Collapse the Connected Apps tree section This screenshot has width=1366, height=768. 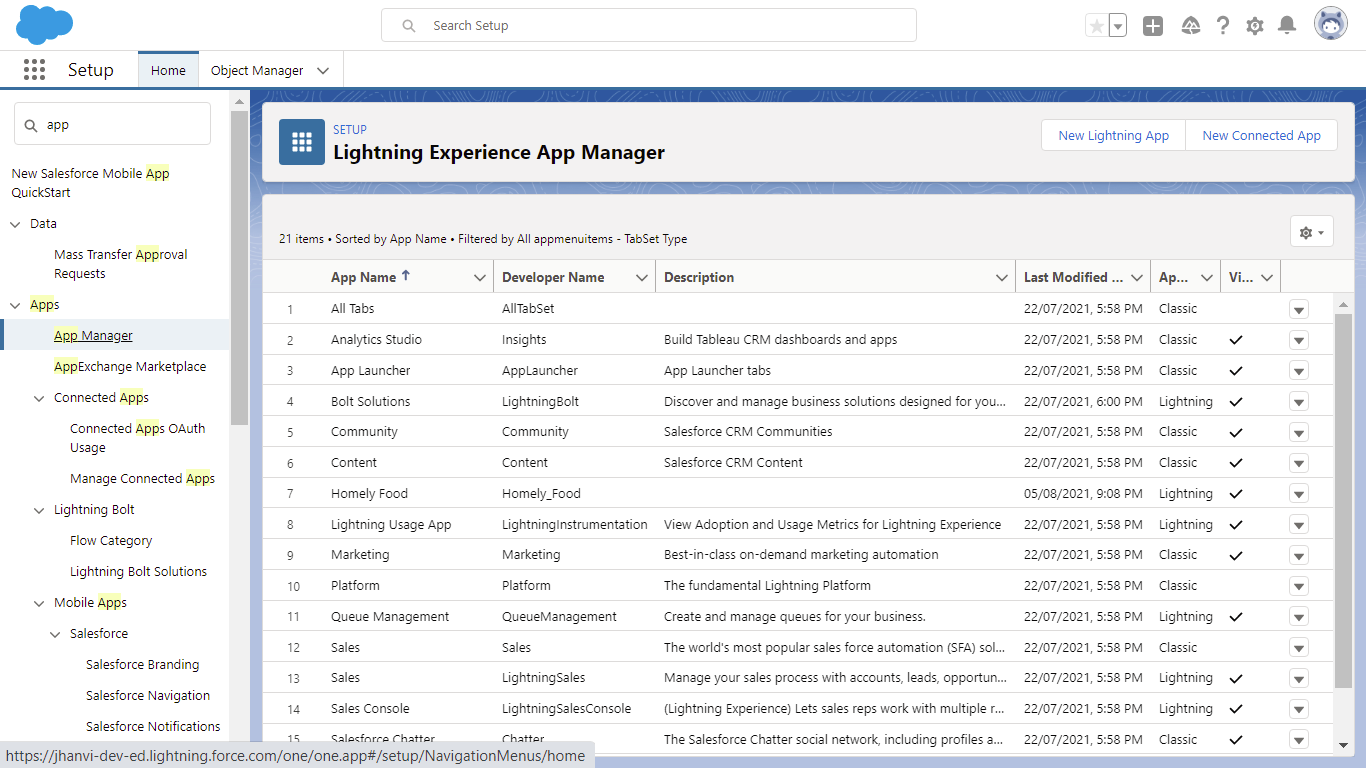pyautogui.click(x=40, y=398)
